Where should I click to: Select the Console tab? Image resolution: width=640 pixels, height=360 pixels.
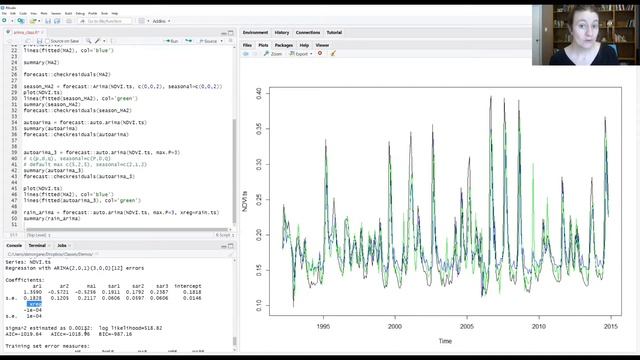pyautogui.click(x=14, y=245)
